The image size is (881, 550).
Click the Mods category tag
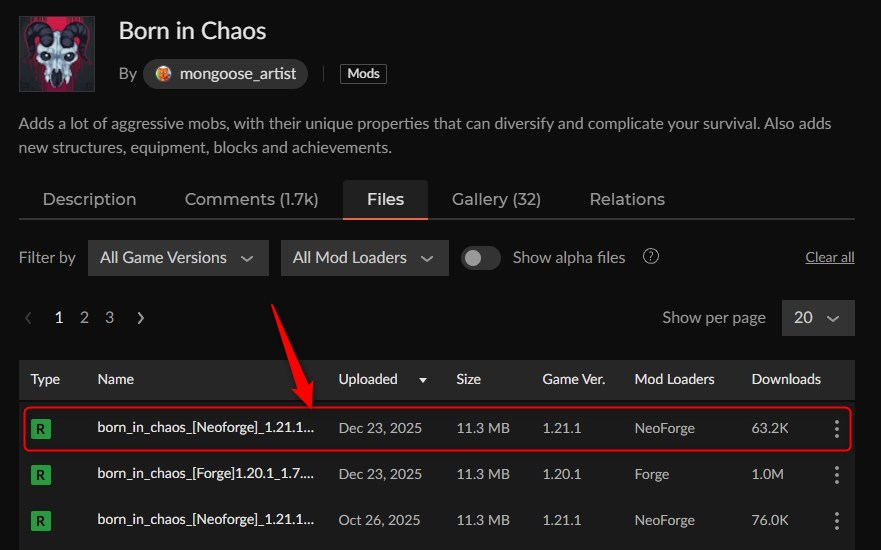363,74
